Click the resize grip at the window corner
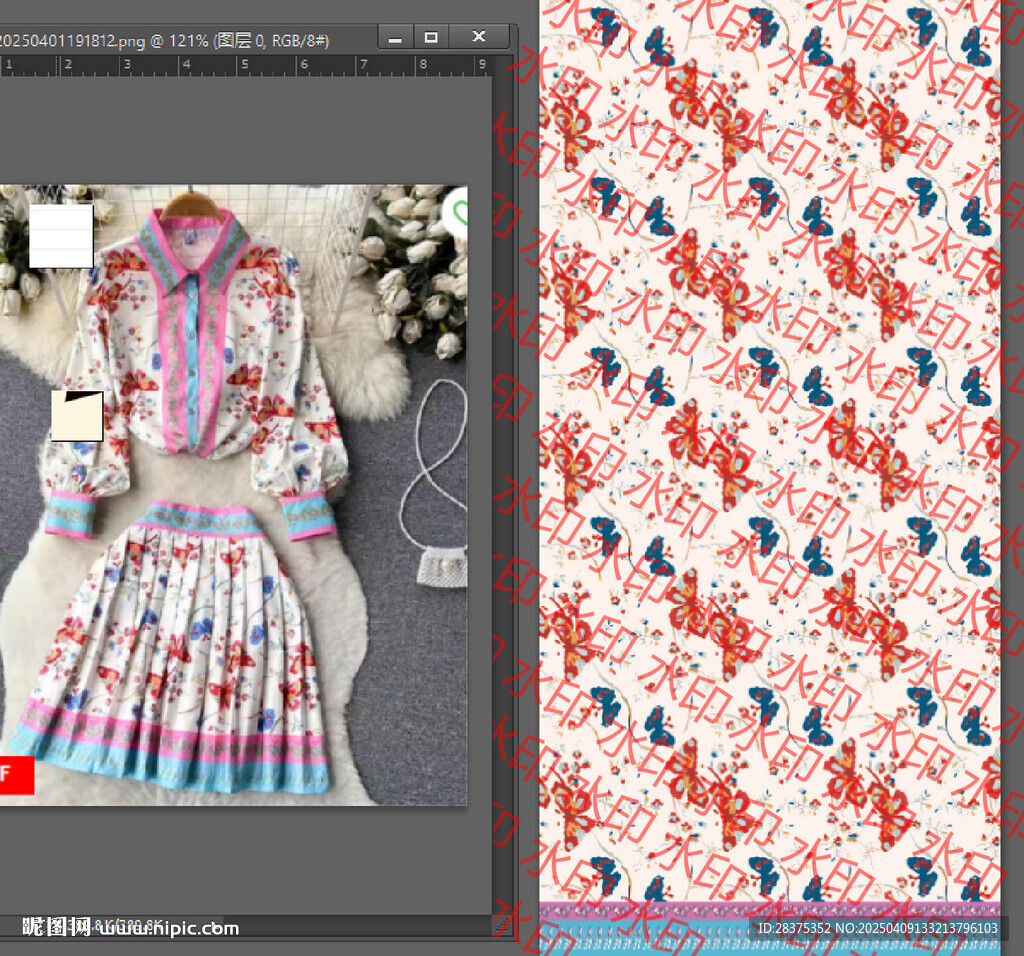This screenshot has height=956, width=1024. [502, 927]
